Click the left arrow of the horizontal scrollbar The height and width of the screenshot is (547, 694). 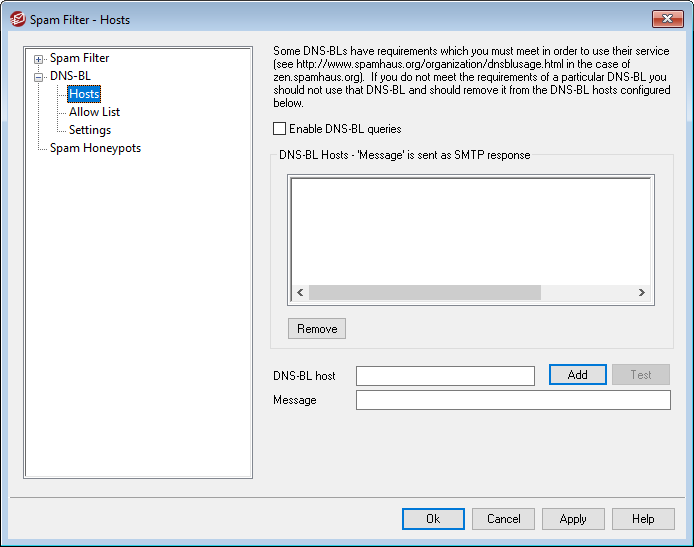pyautogui.click(x=299, y=293)
